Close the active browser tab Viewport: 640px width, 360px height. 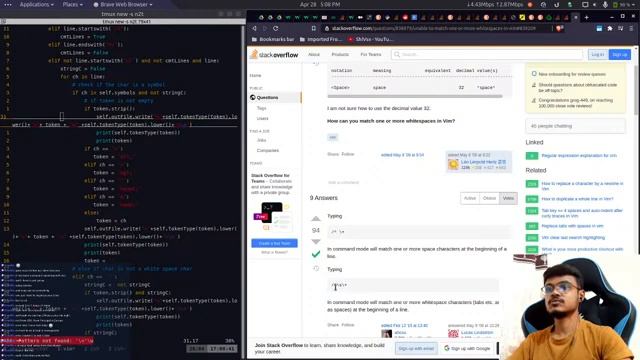576,18
